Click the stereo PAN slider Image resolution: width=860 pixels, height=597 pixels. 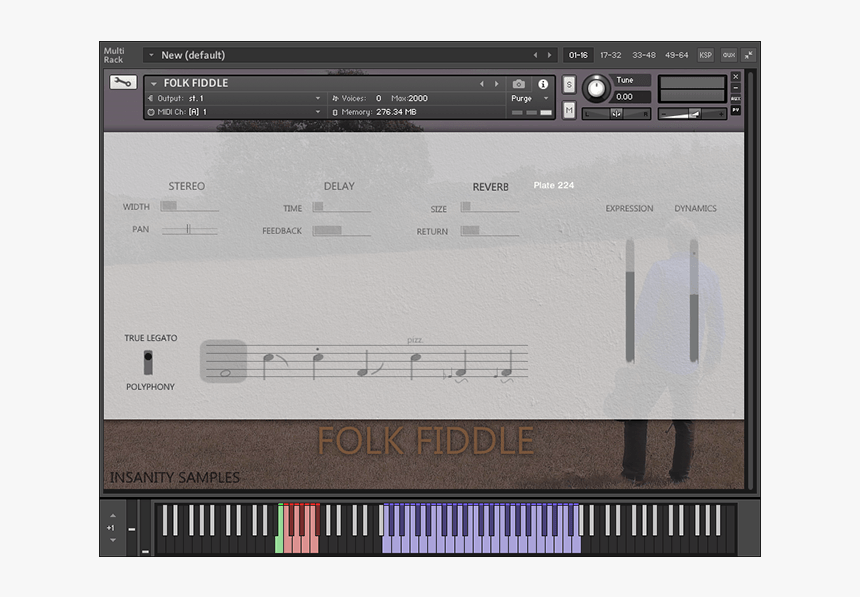click(189, 229)
